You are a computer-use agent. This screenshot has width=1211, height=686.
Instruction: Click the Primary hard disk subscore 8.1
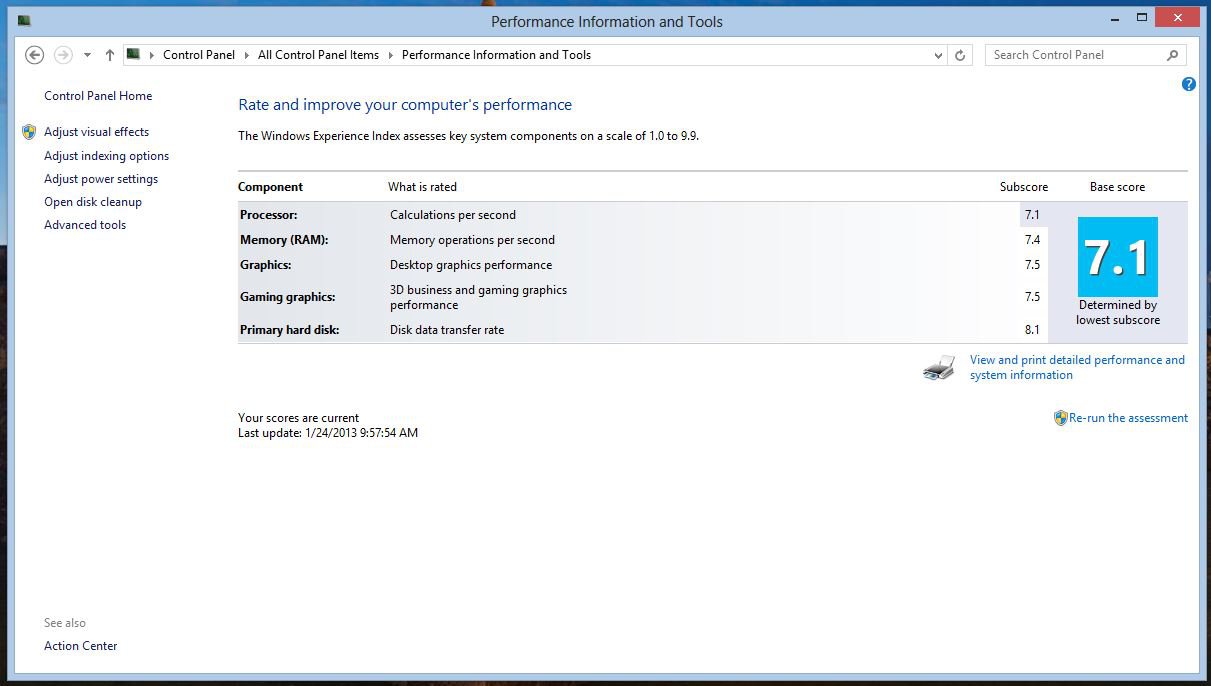1032,330
